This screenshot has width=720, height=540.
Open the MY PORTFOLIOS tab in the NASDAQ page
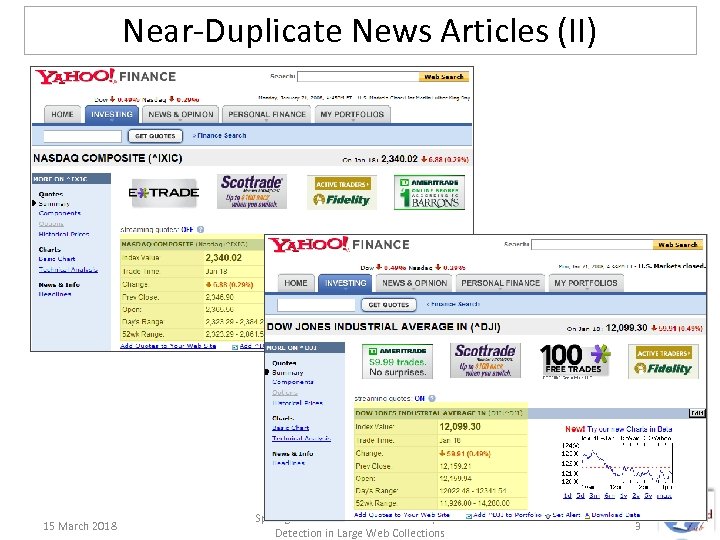click(352, 114)
